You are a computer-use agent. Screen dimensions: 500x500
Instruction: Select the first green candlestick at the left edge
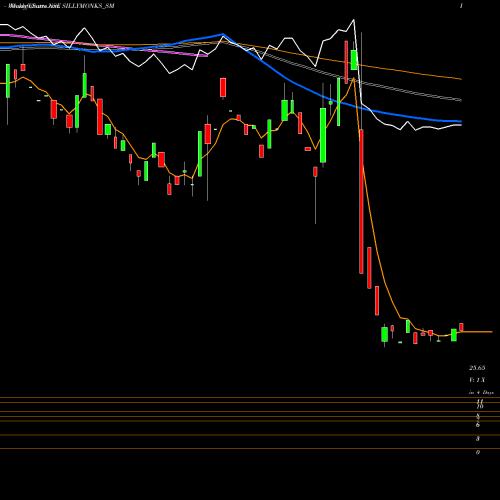(8, 81)
